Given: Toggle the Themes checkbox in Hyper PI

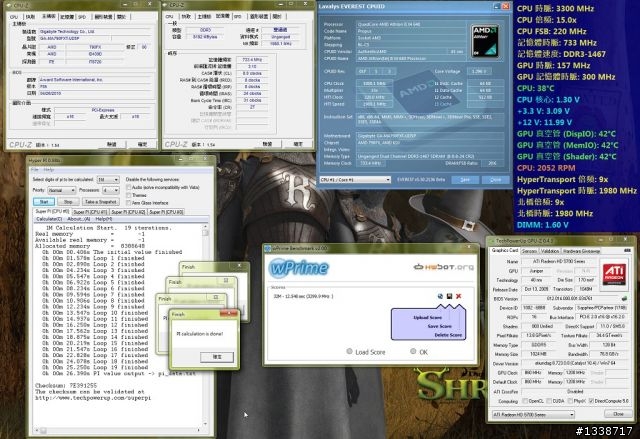Looking at the screenshot, I should pyautogui.click(x=129, y=195).
